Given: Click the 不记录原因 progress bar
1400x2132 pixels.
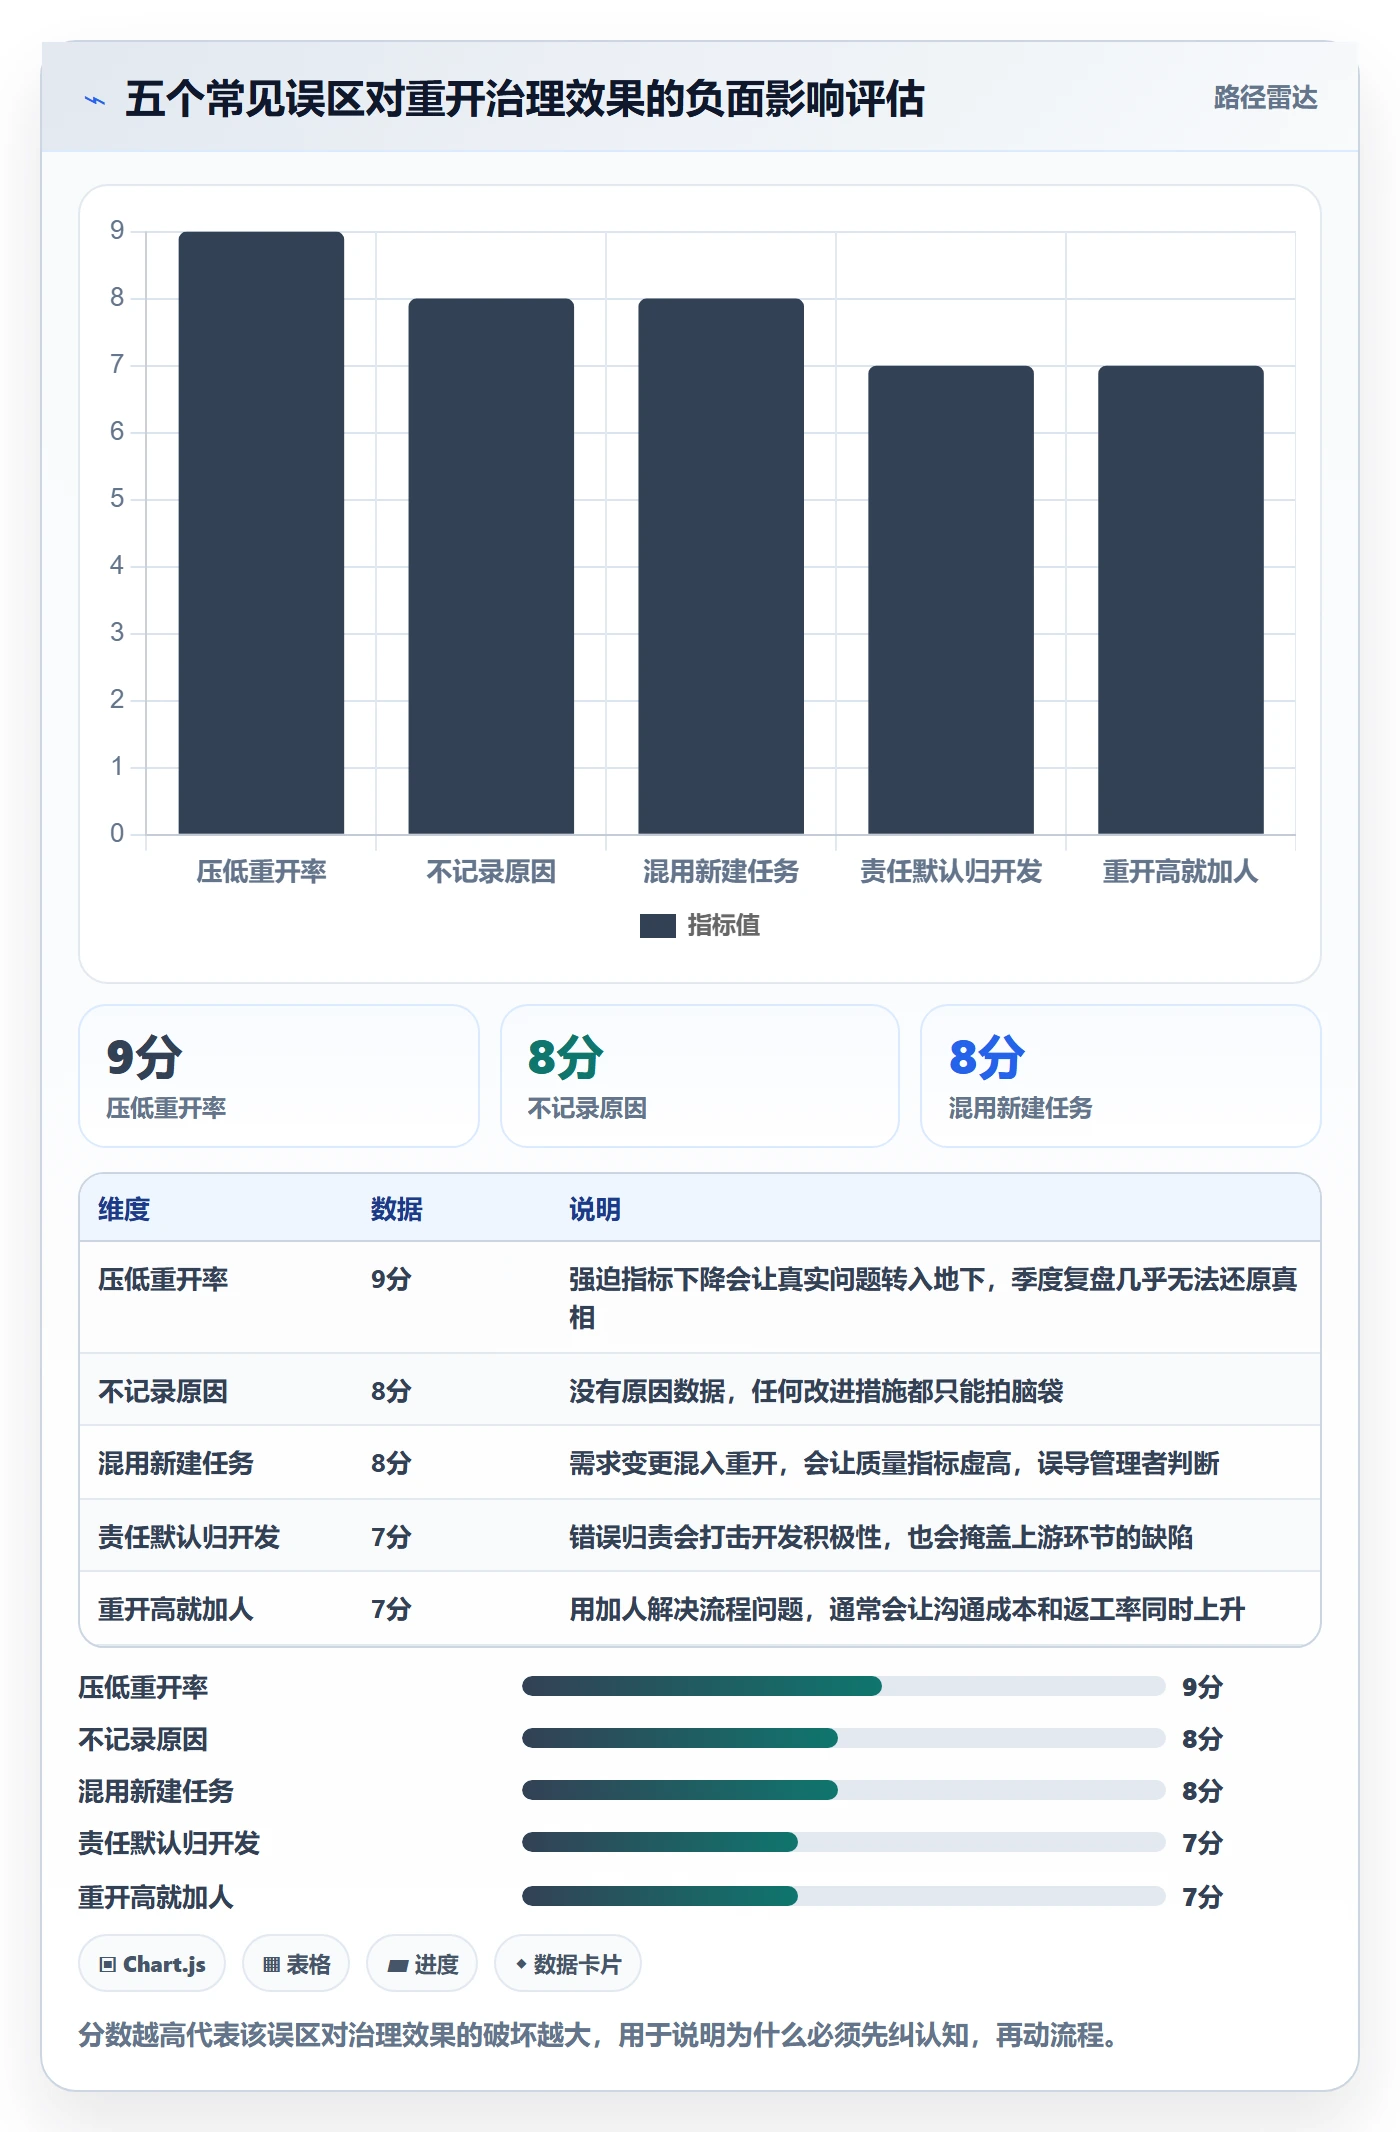Looking at the screenshot, I should (844, 1739).
